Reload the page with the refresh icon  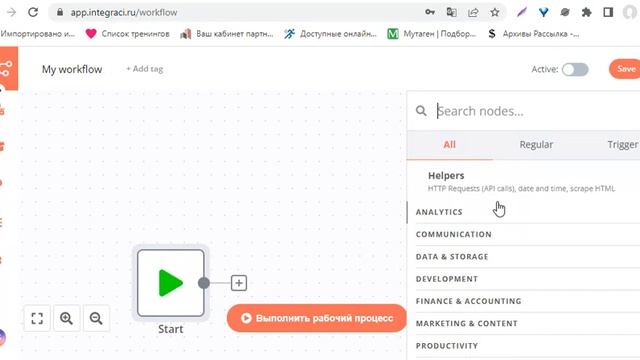[33, 12]
